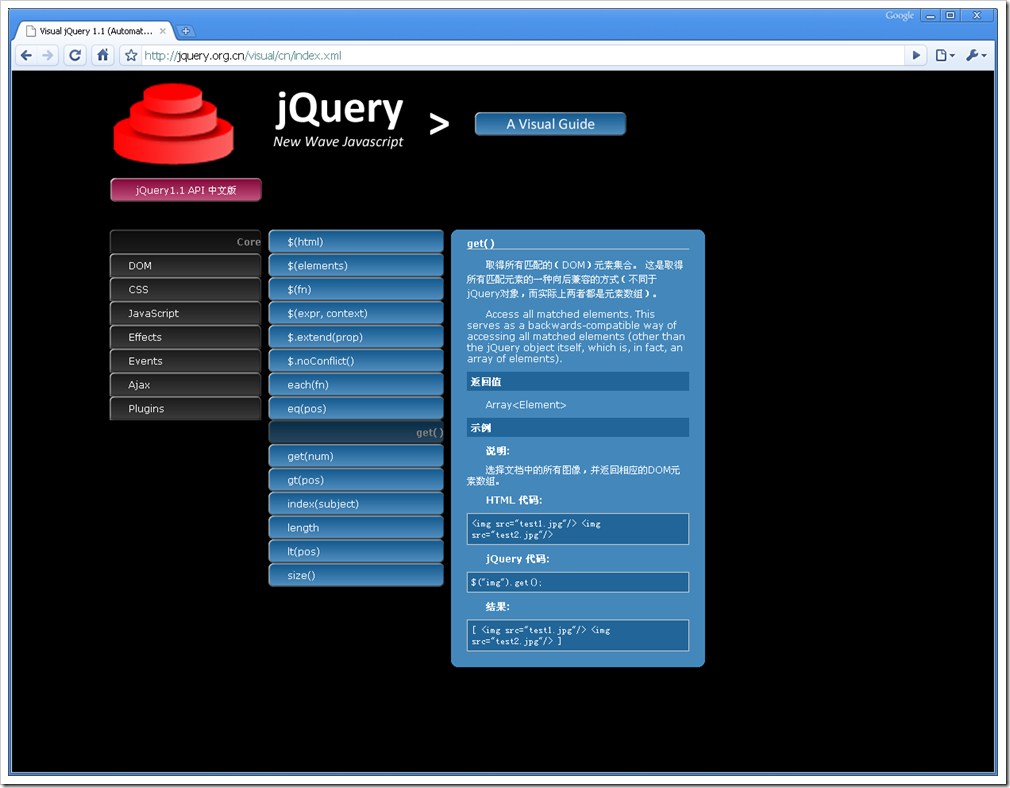Open the each(fn) method entry

tap(356, 385)
